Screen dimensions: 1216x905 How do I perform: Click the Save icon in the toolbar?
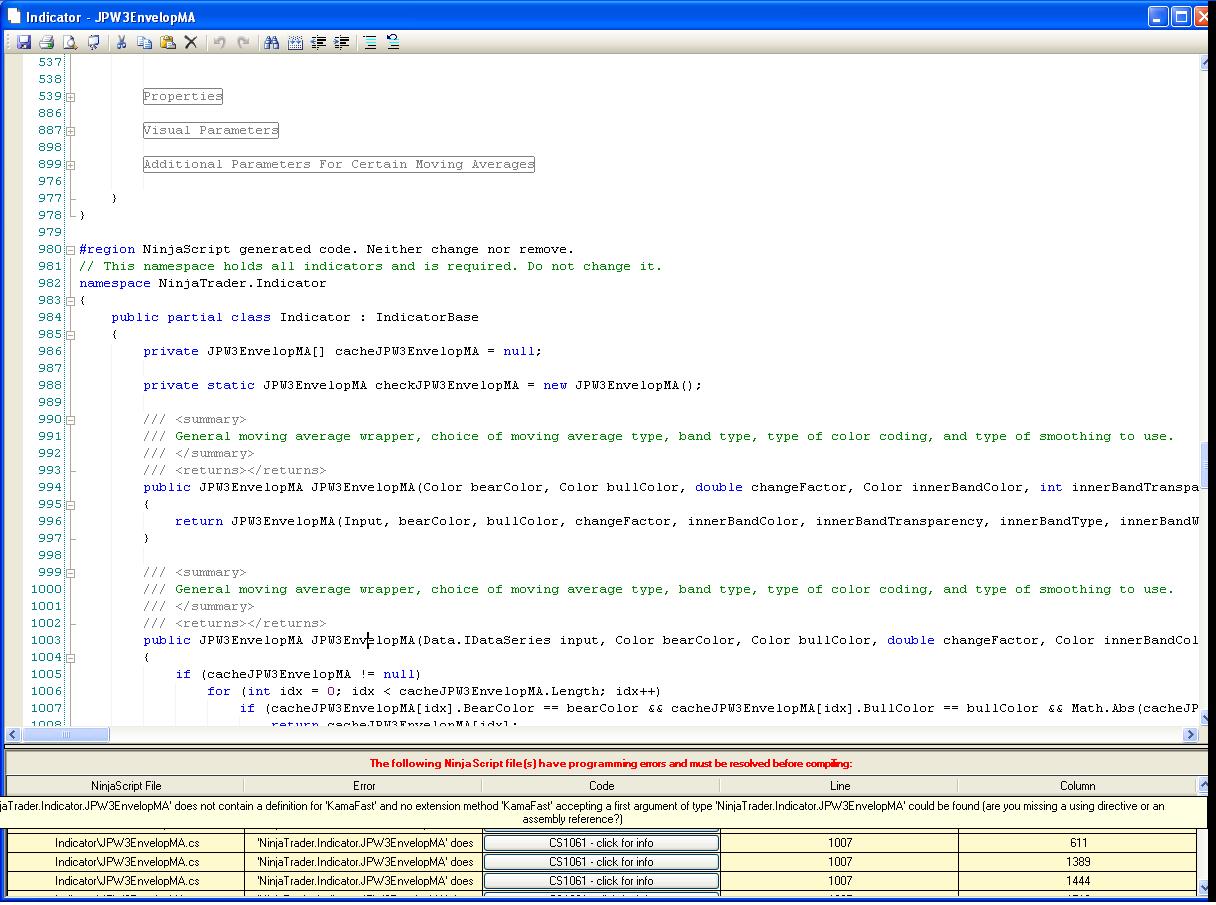[x=23, y=42]
